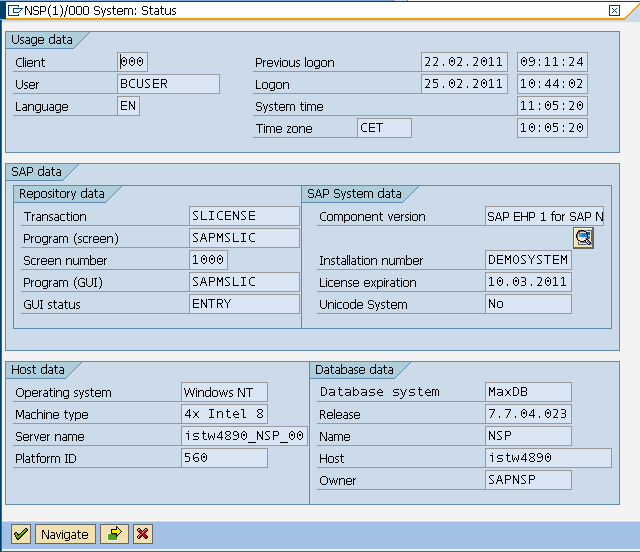Click the Client field showing 000
Image resolution: width=640 pixels, height=552 pixels.
coord(132,62)
